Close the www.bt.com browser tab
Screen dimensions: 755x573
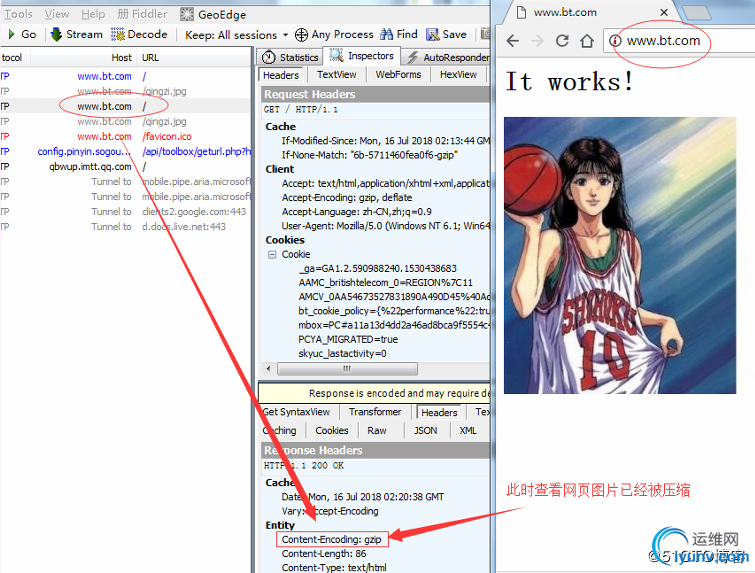click(664, 13)
